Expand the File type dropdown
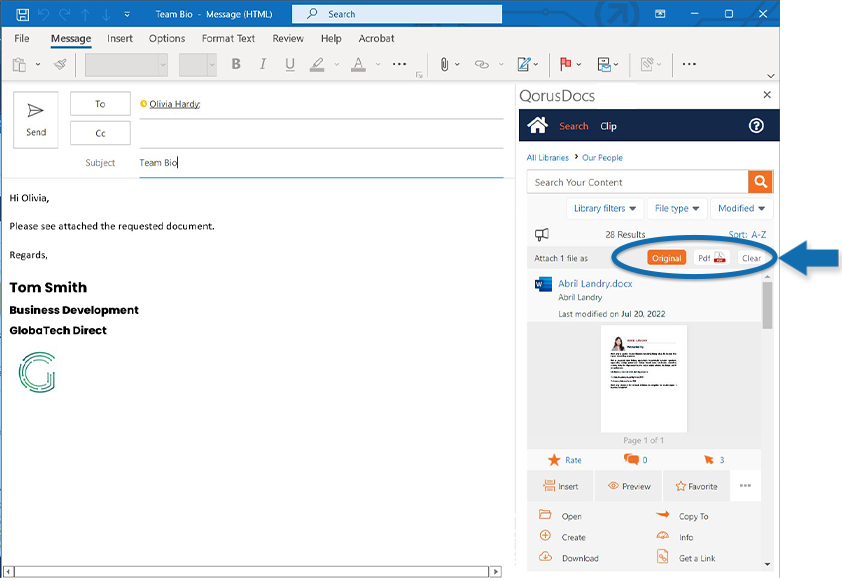The height and width of the screenshot is (581, 842). [677, 208]
